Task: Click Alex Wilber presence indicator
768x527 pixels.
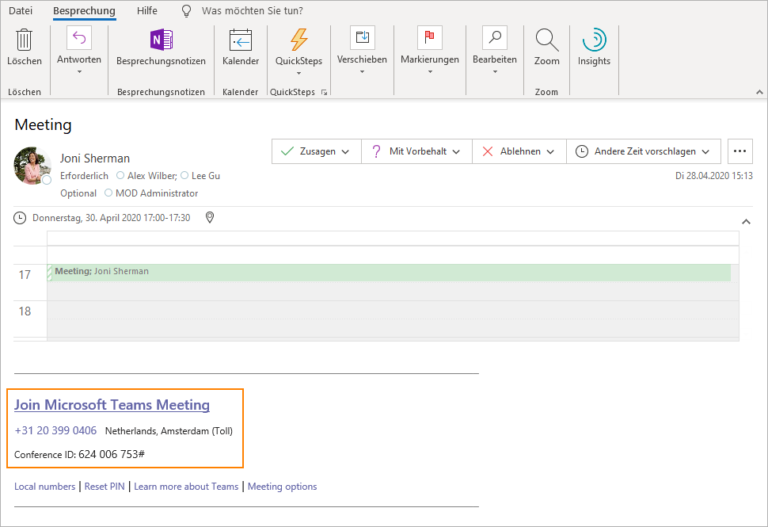Action: pyautogui.click(x=120, y=175)
